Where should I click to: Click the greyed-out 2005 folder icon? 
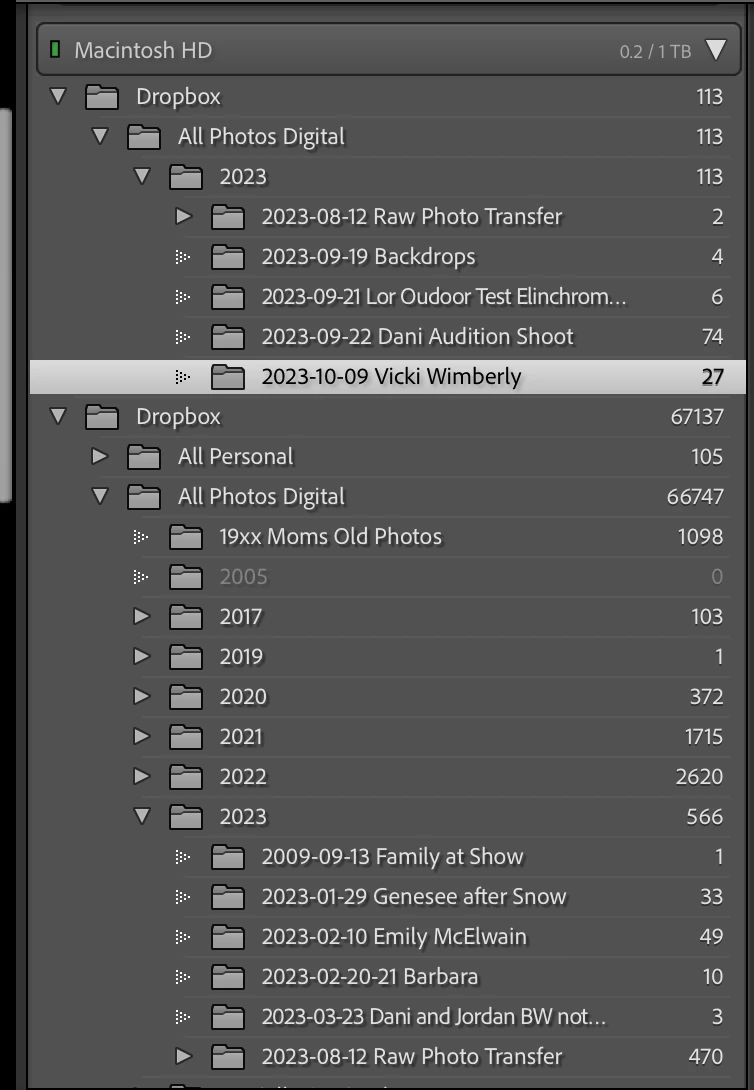(186, 577)
